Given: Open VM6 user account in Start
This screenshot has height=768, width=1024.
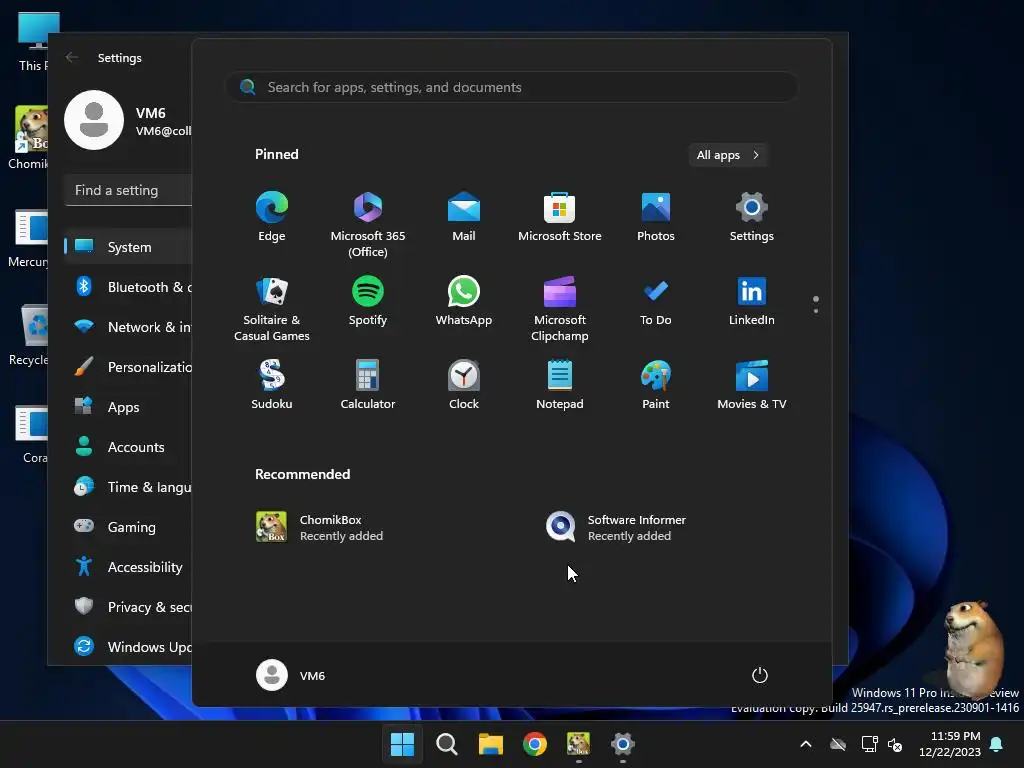Looking at the screenshot, I should [x=291, y=675].
